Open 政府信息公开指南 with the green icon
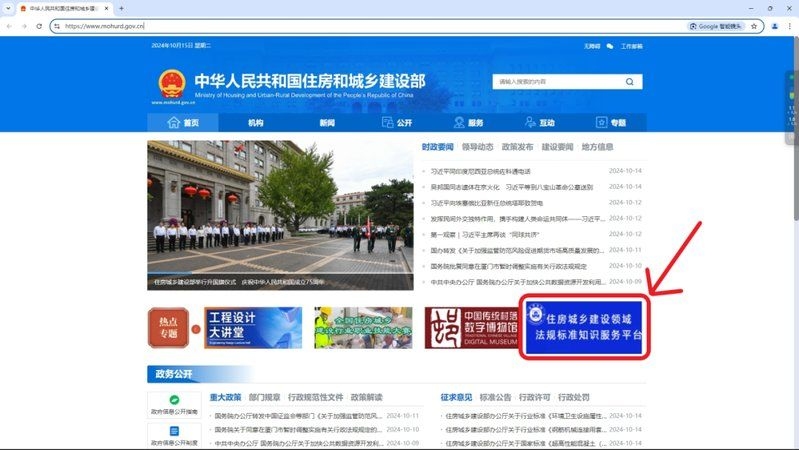The height and width of the screenshot is (450, 799). (x=174, y=405)
